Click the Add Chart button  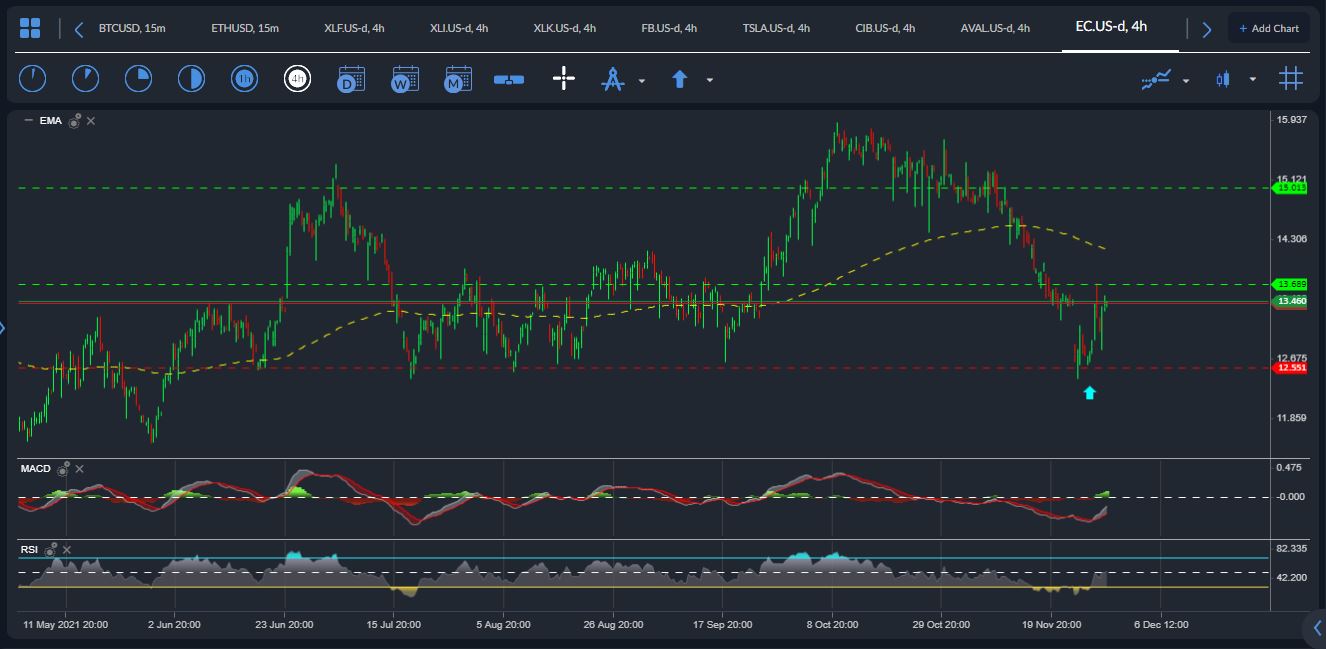coord(1268,28)
